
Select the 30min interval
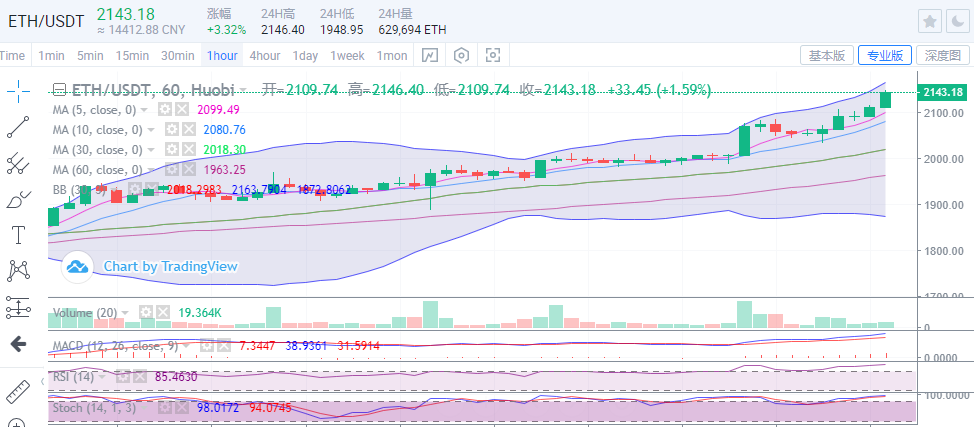click(178, 55)
